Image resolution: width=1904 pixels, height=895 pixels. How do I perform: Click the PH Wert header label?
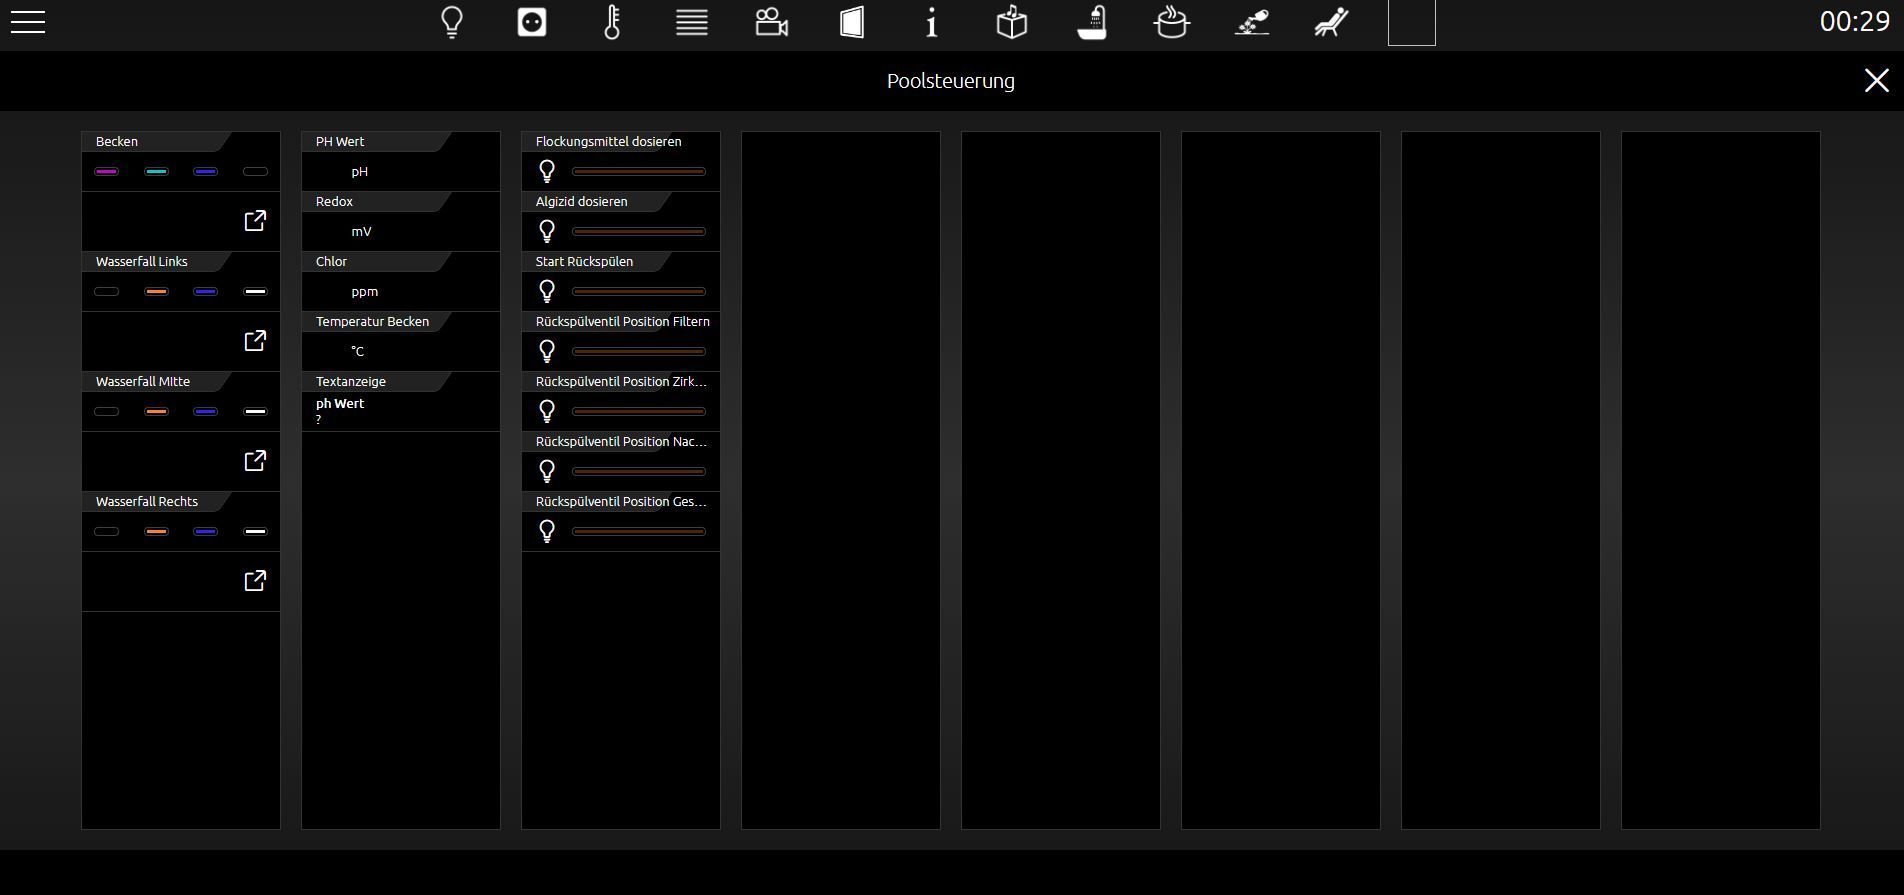pyautogui.click(x=340, y=142)
